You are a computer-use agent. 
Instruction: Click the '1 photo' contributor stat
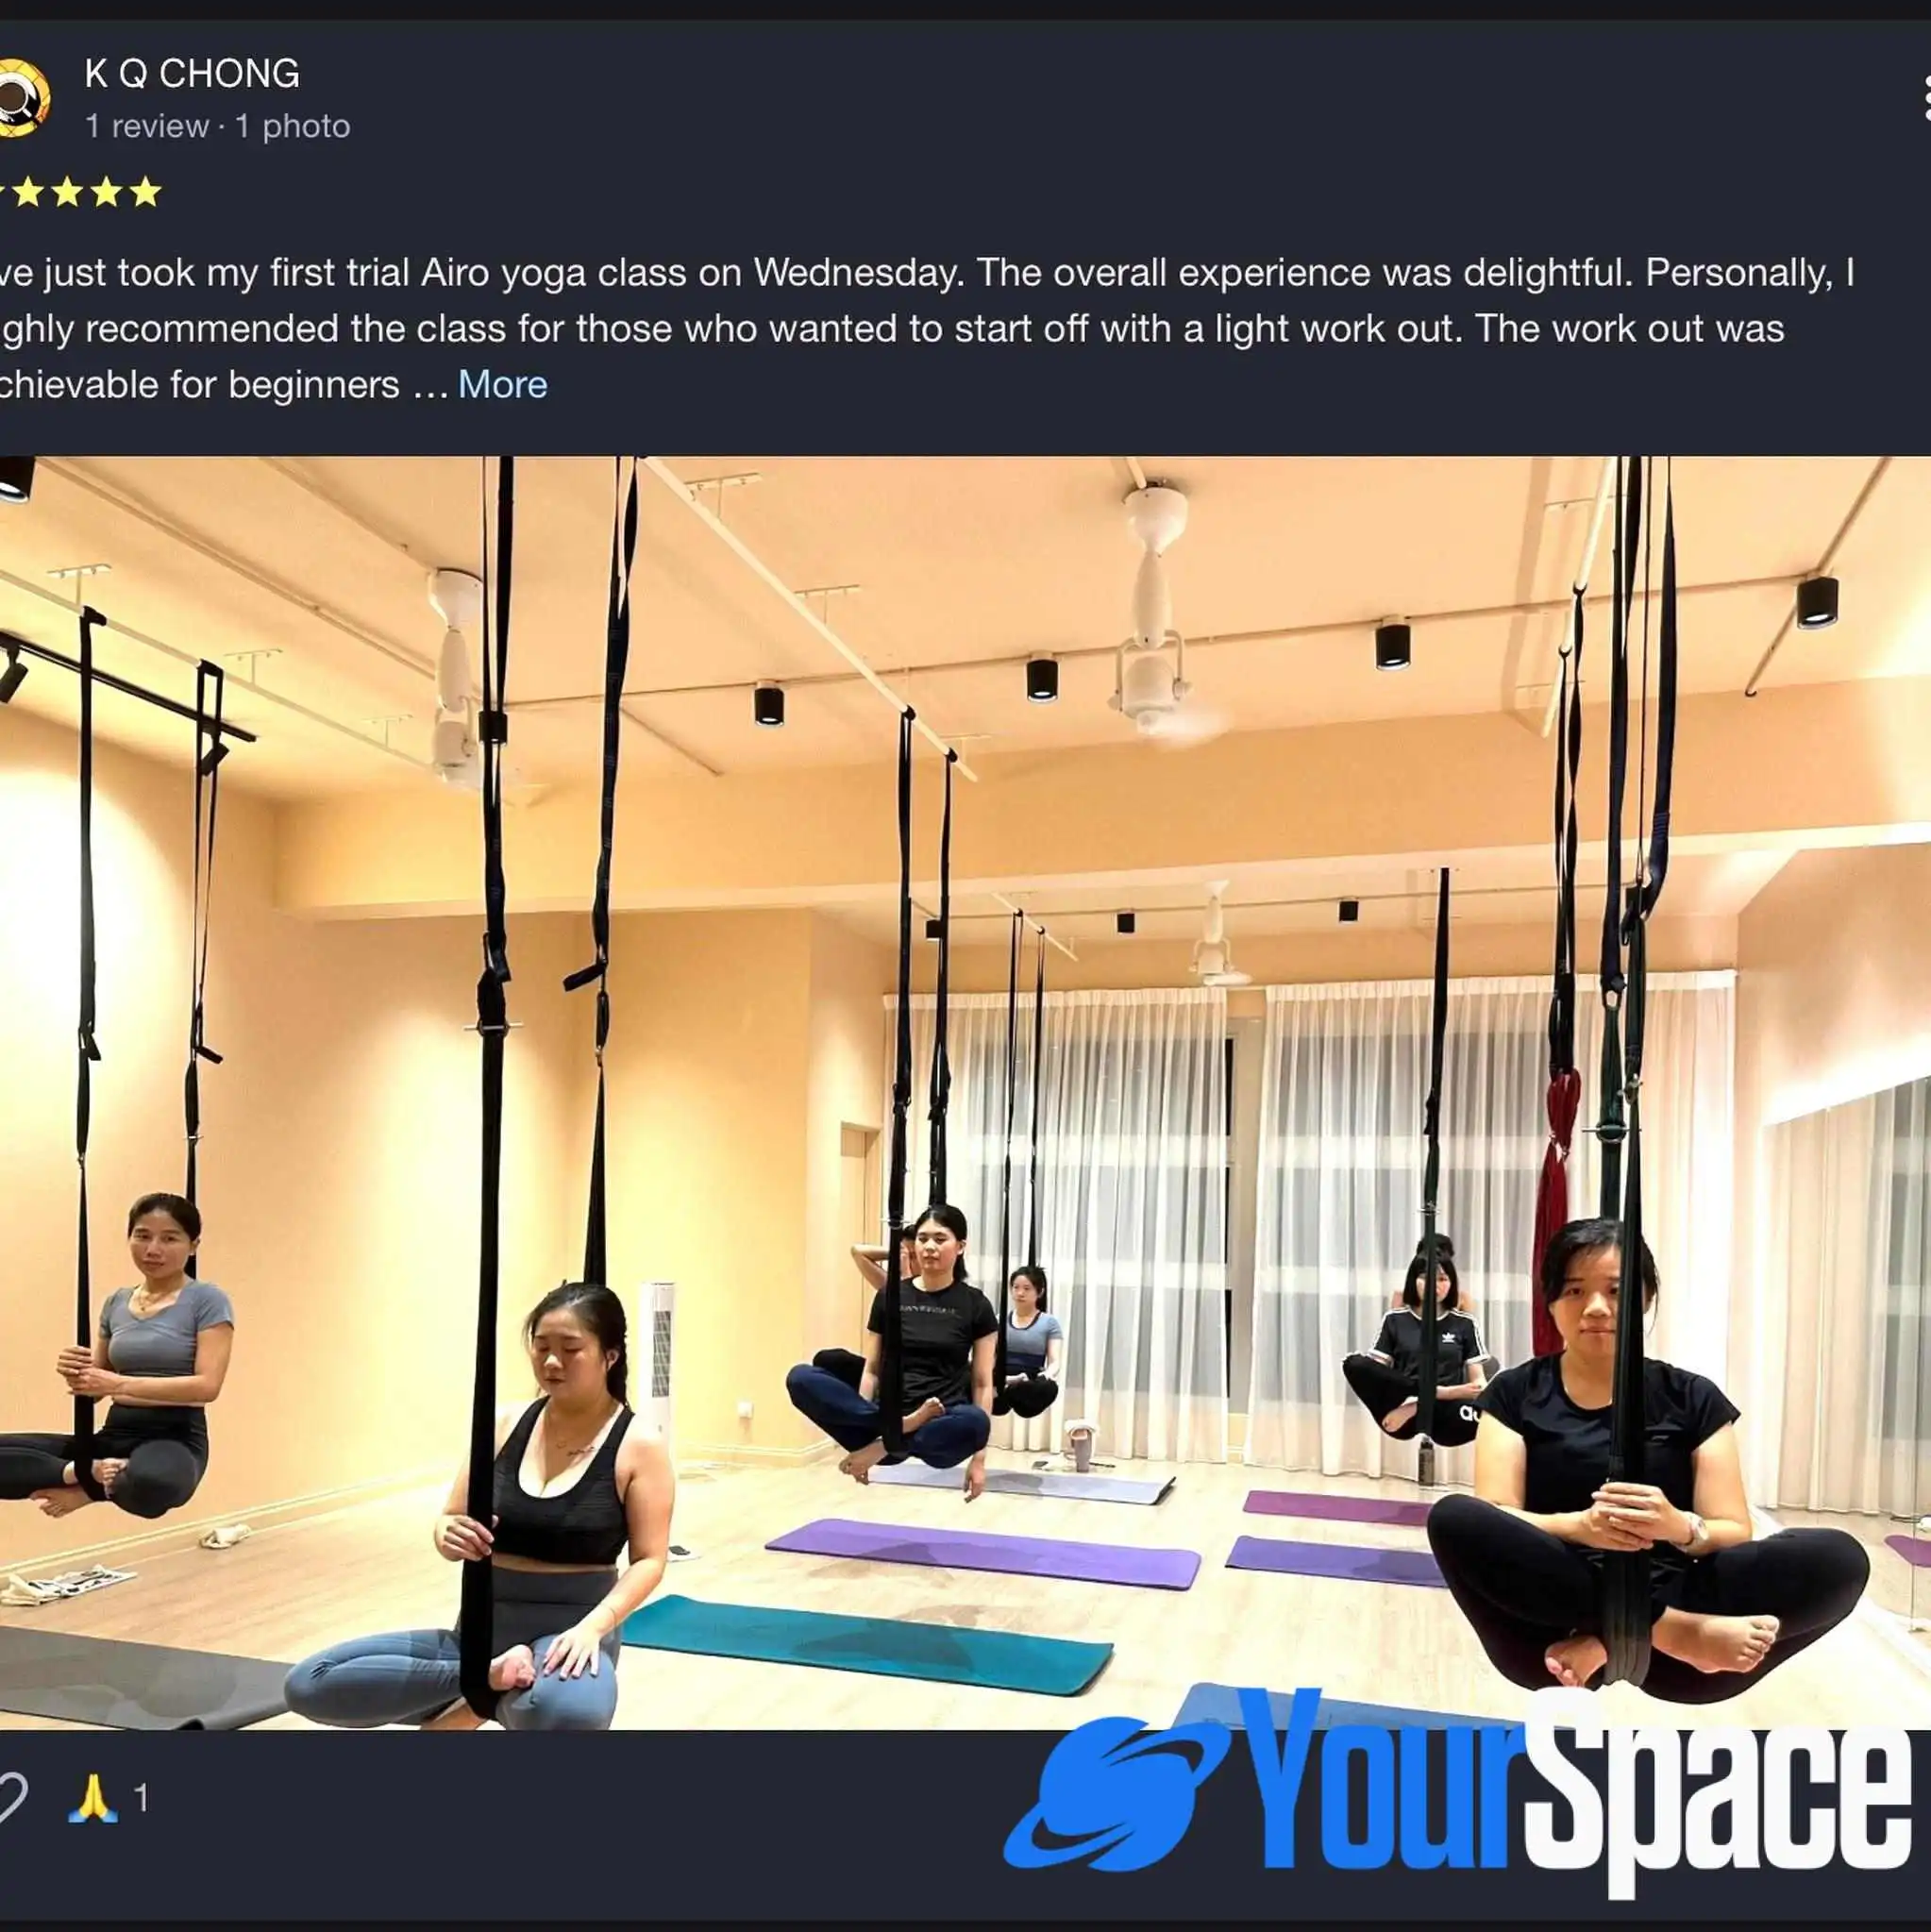[x=293, y=126]
